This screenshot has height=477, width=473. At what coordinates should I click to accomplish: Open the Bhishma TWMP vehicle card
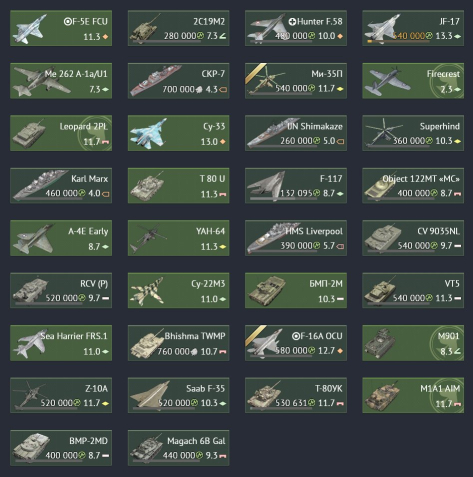[x=178, y=343]
